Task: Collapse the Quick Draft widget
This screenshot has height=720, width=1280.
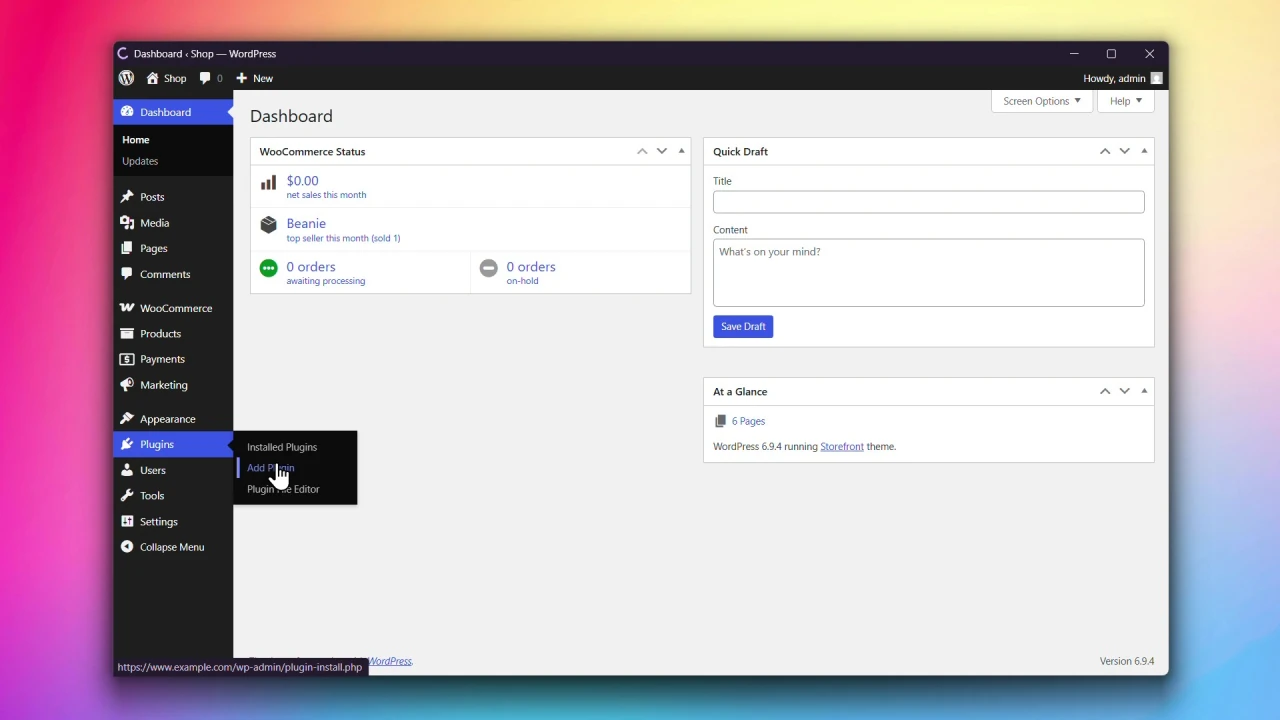Action: (x=1145, y=151)
